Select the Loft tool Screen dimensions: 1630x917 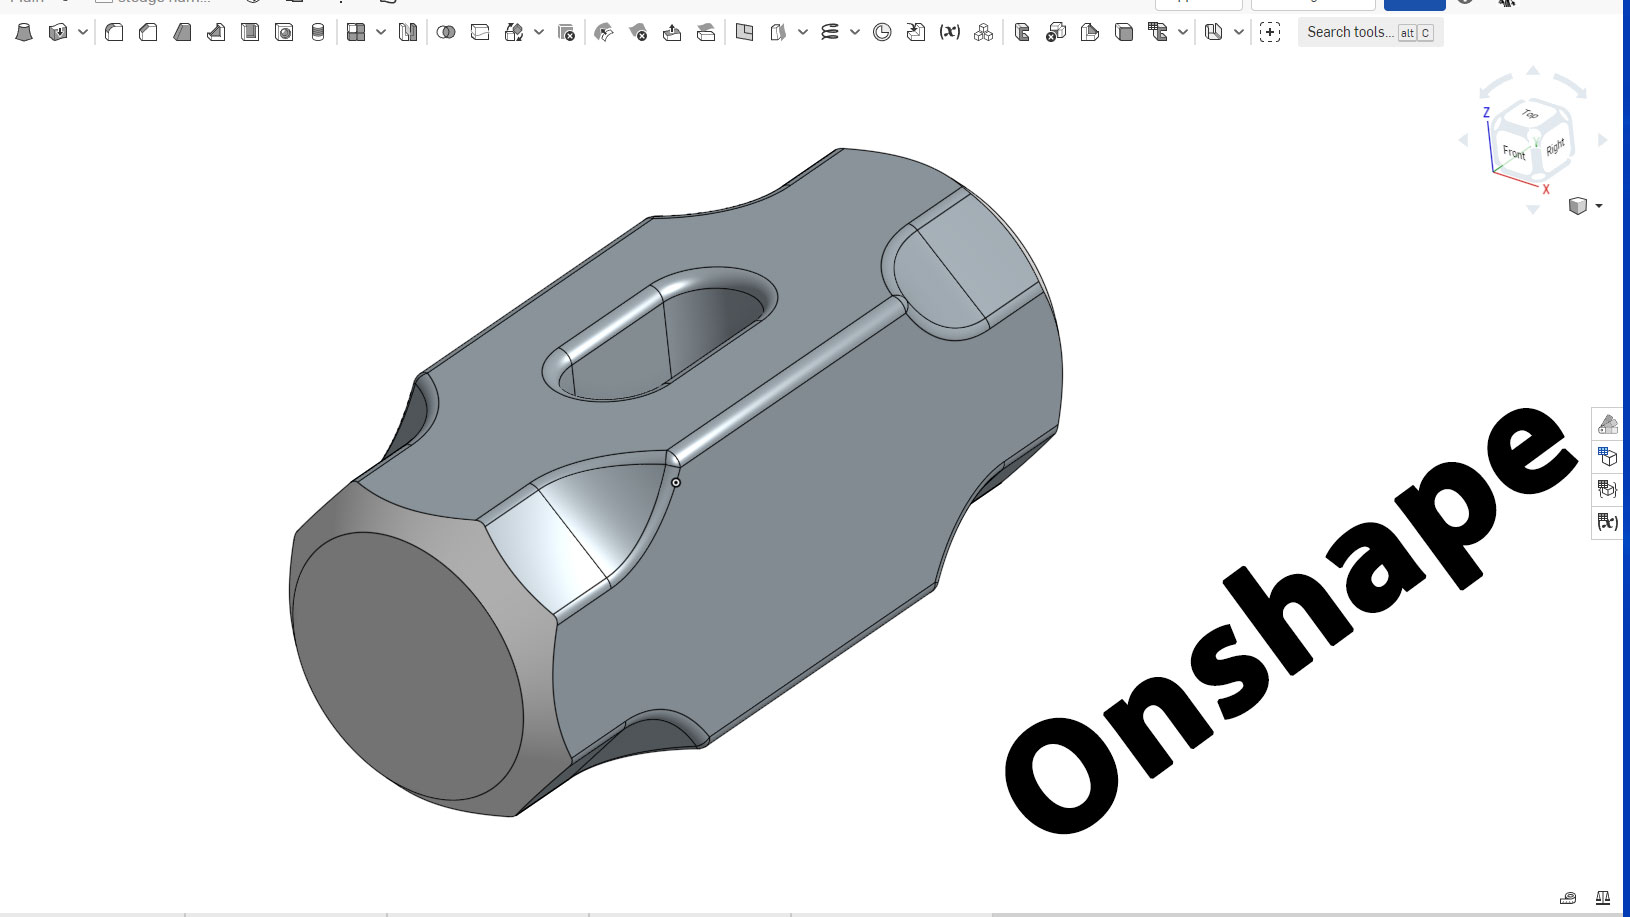tap(24, 33)
